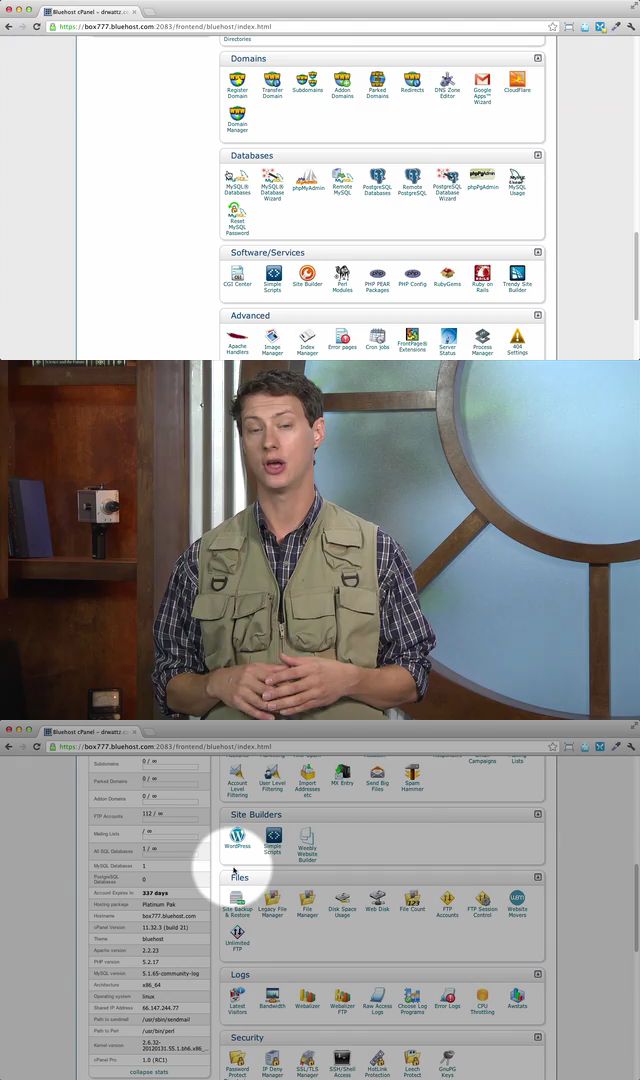Open the Spam Hammer icon
The image size is (640, 1080).
(412, 778)
